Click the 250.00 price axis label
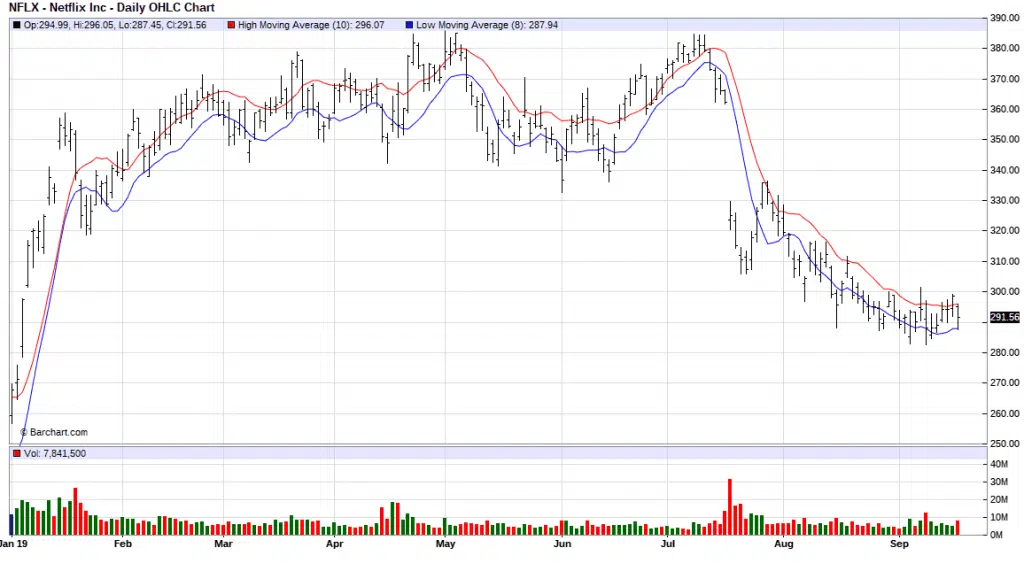Image resolution: width=1024 pixels, height=571 pixels. click(1003, 443)
